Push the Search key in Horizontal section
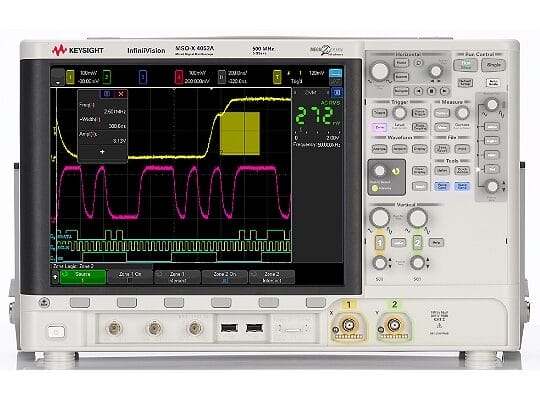Screen dimensions: 540x402 pyautogui.click(x=401, y=76)
